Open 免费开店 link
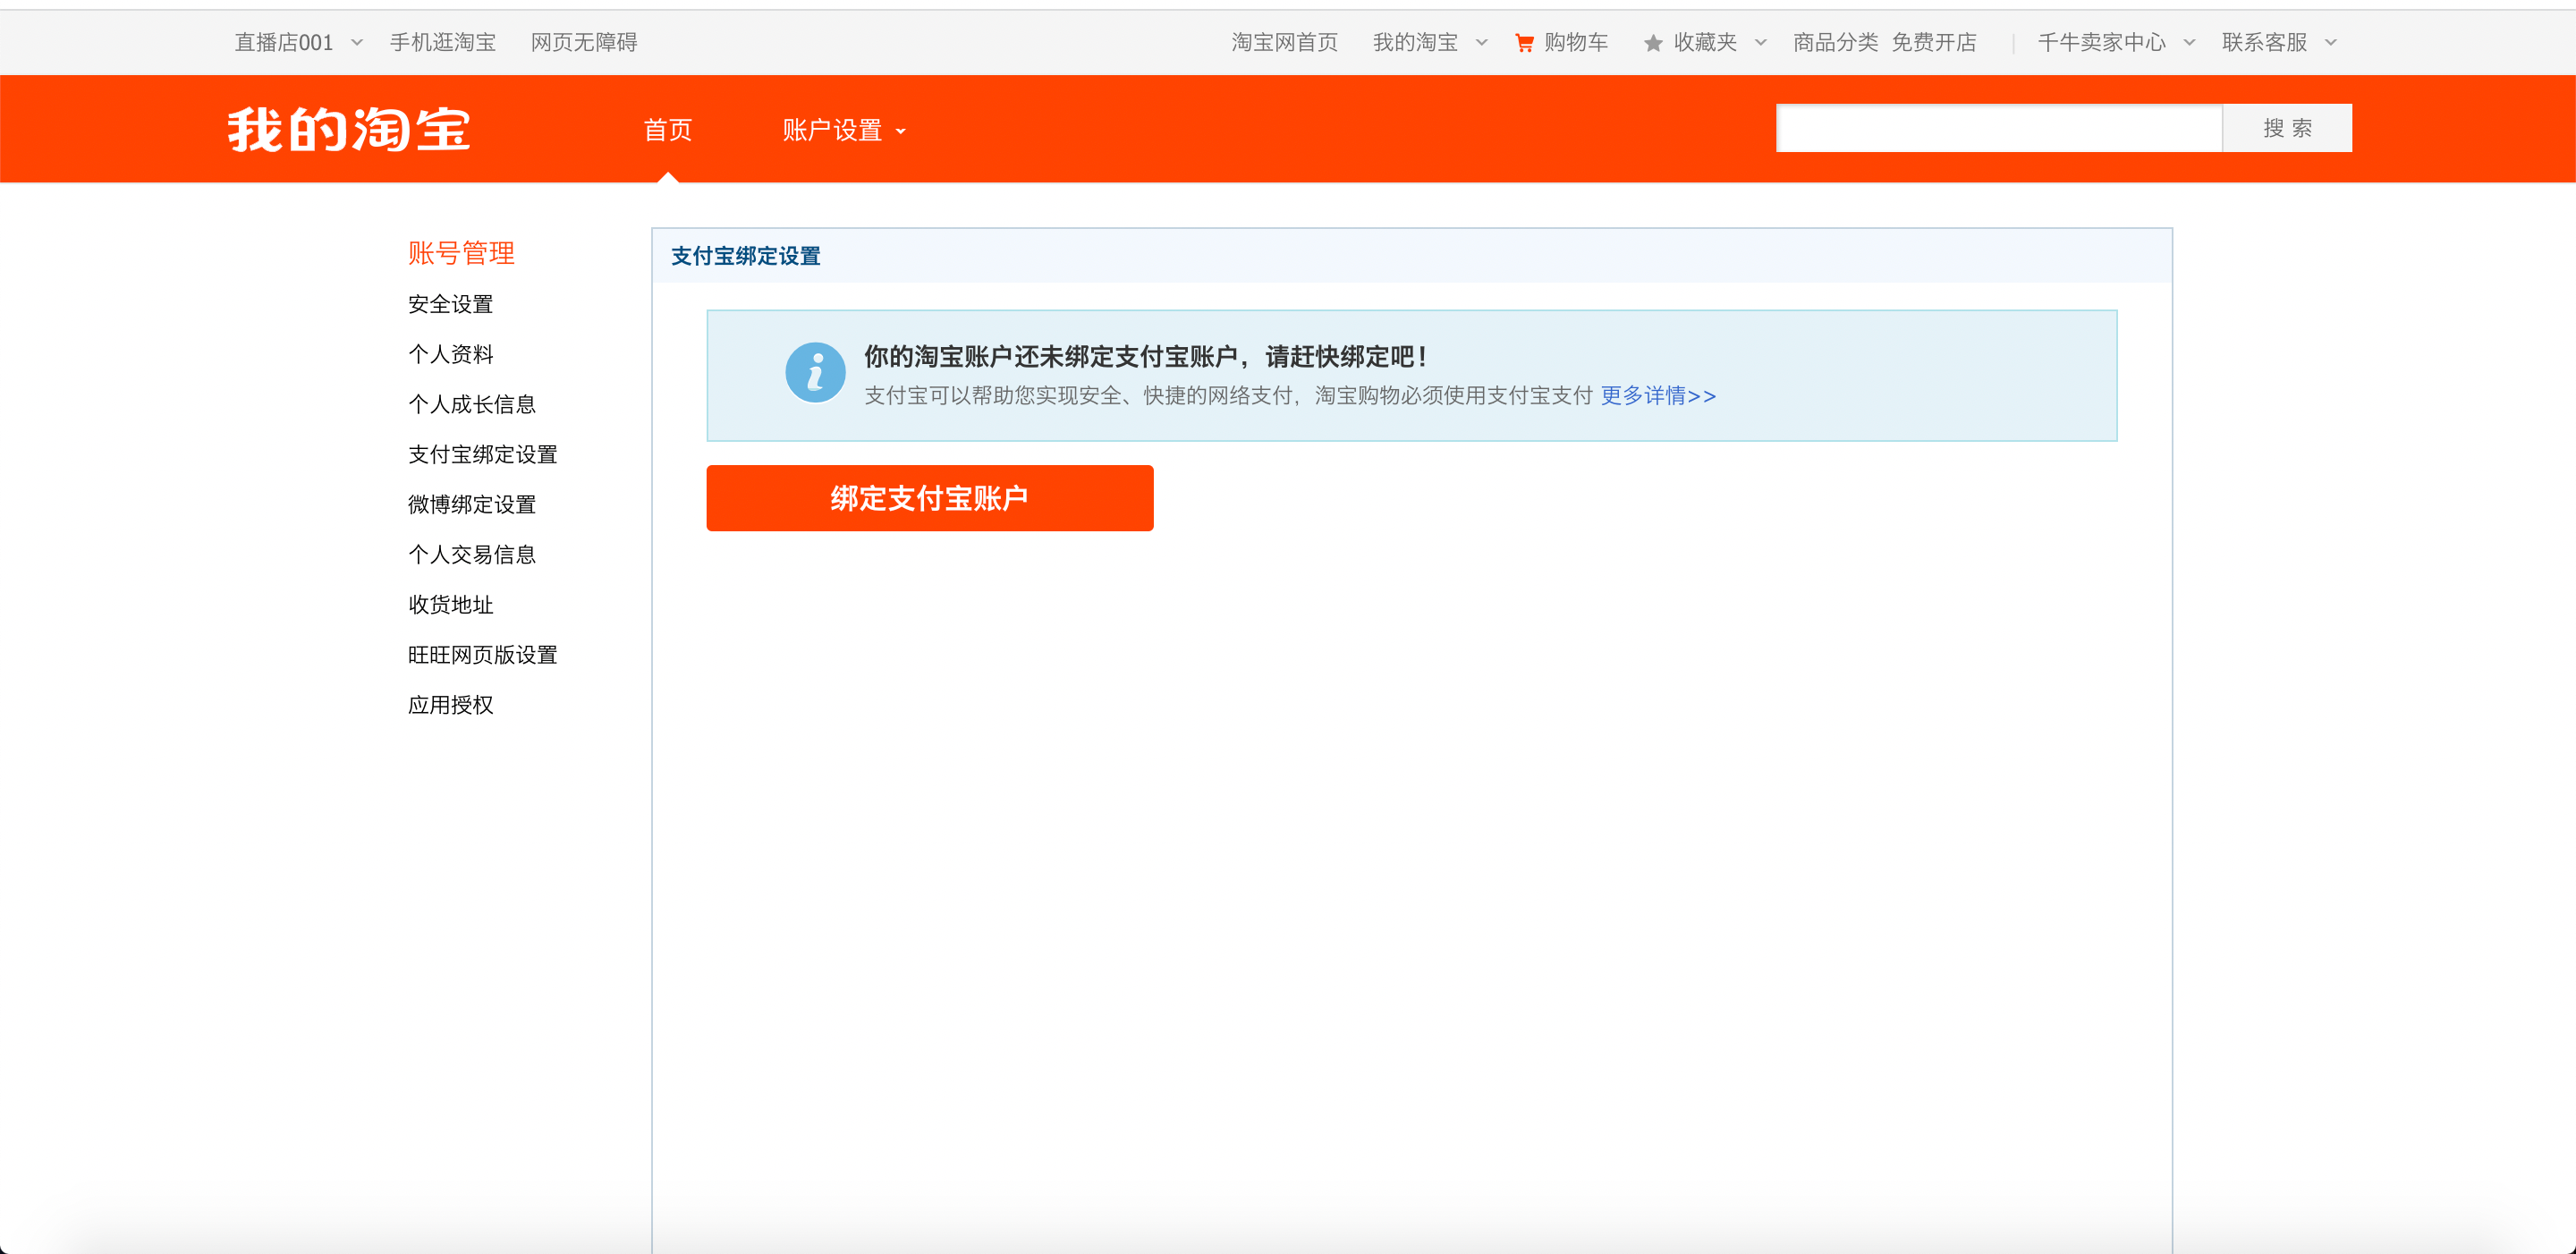The width and height of the screenshot is (2576, 1254). click(1934, 43)
